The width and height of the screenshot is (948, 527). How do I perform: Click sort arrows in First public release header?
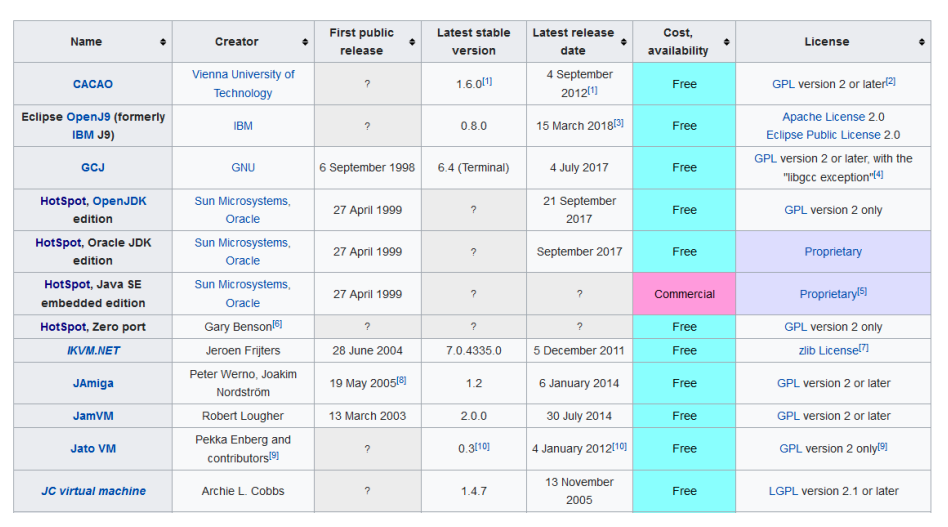tap(412, 42)
